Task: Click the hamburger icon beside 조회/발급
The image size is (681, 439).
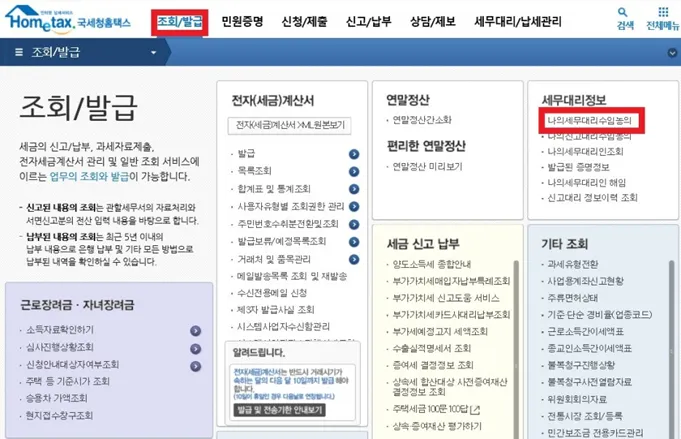Action: pyautogui.click(x=19, y=52)
